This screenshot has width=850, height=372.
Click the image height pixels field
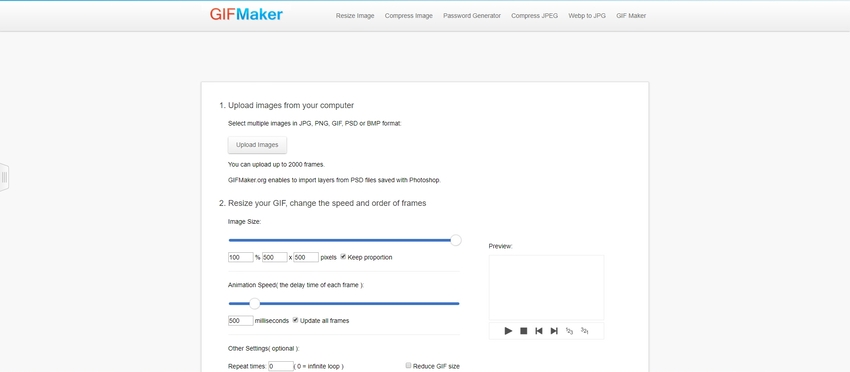pyautogui.click(x=306, y=257)
